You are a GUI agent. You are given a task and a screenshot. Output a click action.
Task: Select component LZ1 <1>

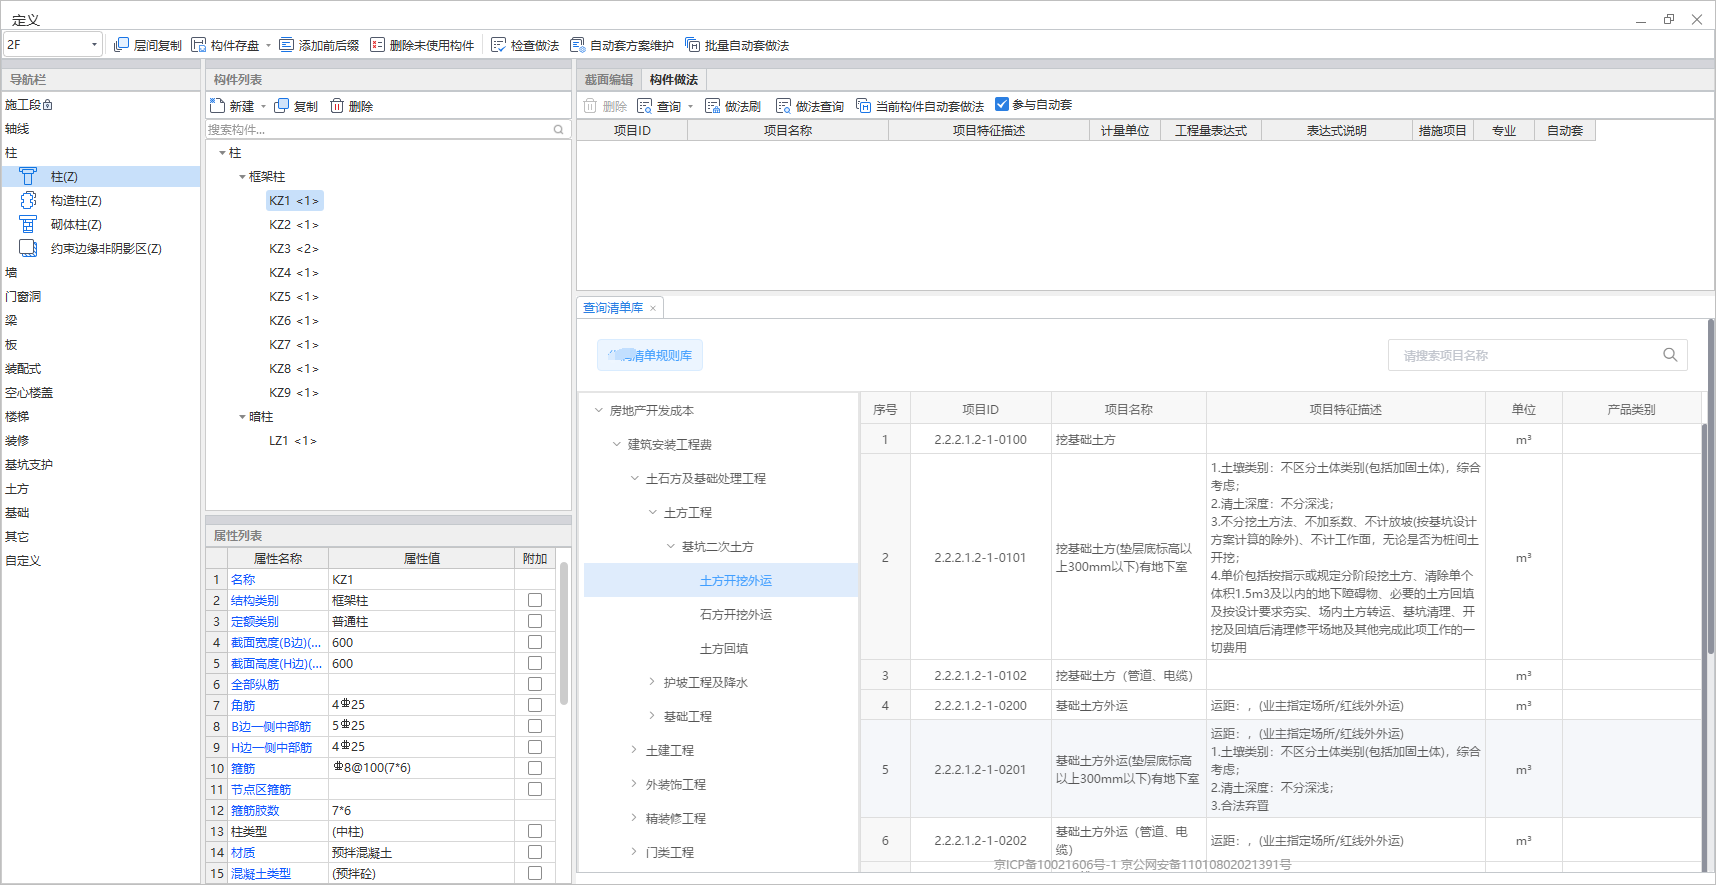pyautogui.click(x=293, y=440)
